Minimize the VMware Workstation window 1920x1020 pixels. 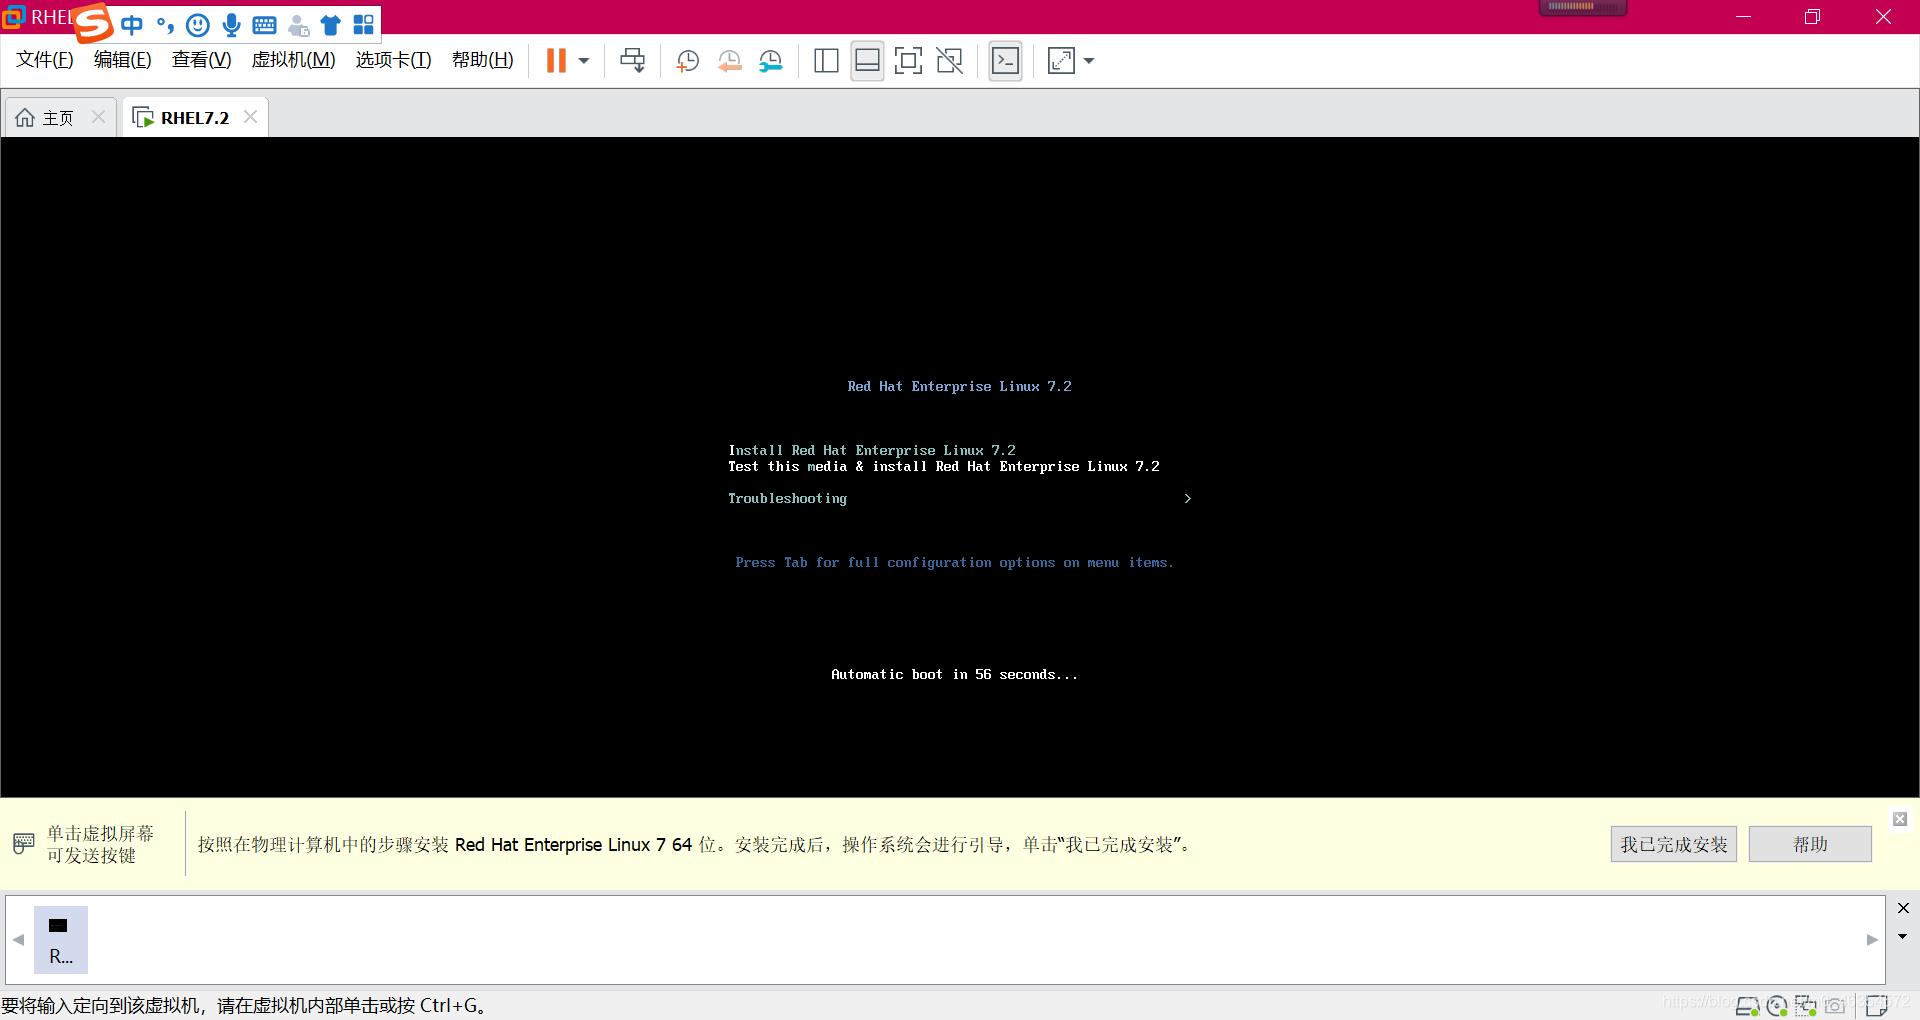click(1743, 17)
